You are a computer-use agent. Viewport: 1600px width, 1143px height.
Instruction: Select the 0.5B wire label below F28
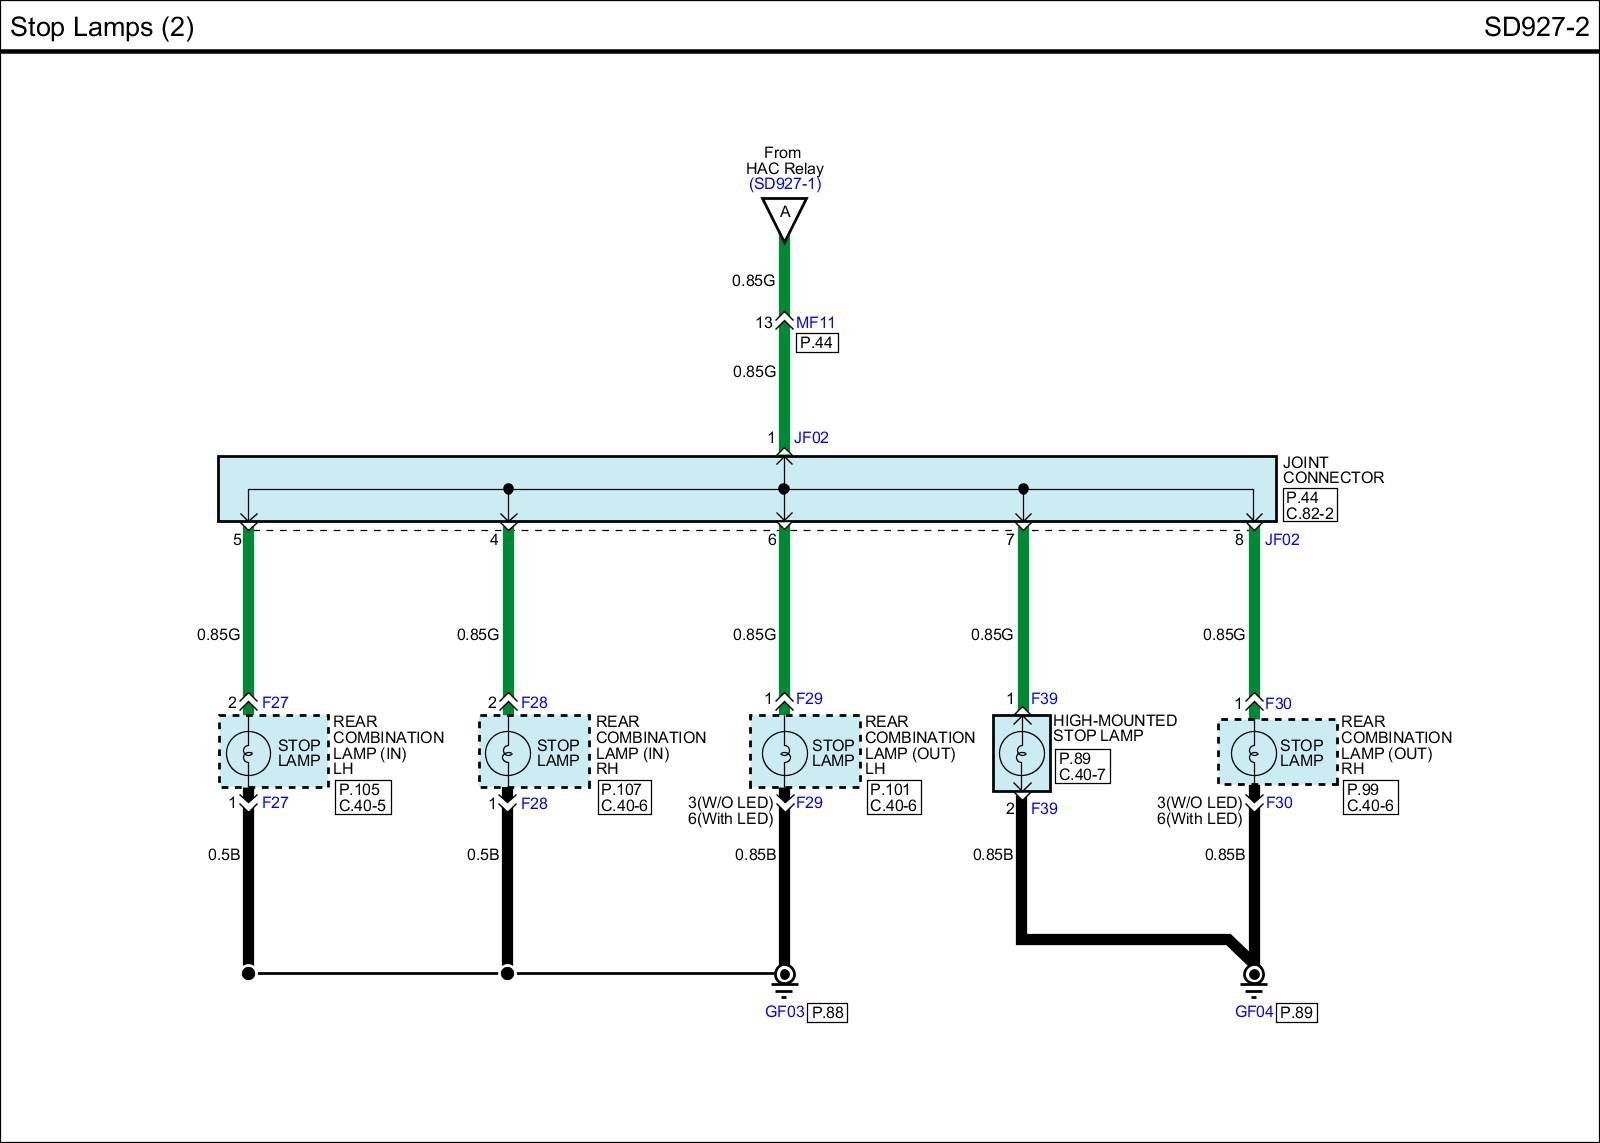(x=483, y=854)
